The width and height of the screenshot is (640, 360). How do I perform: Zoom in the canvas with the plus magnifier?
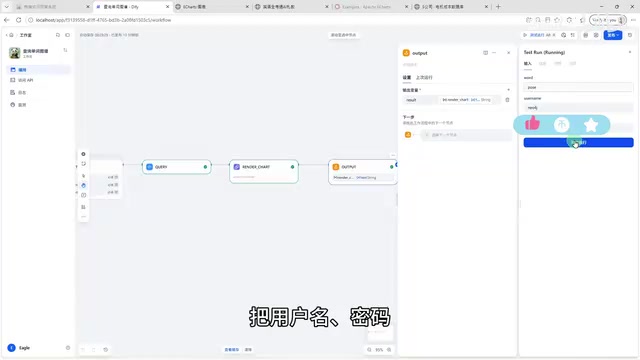(x=389, y=350)
